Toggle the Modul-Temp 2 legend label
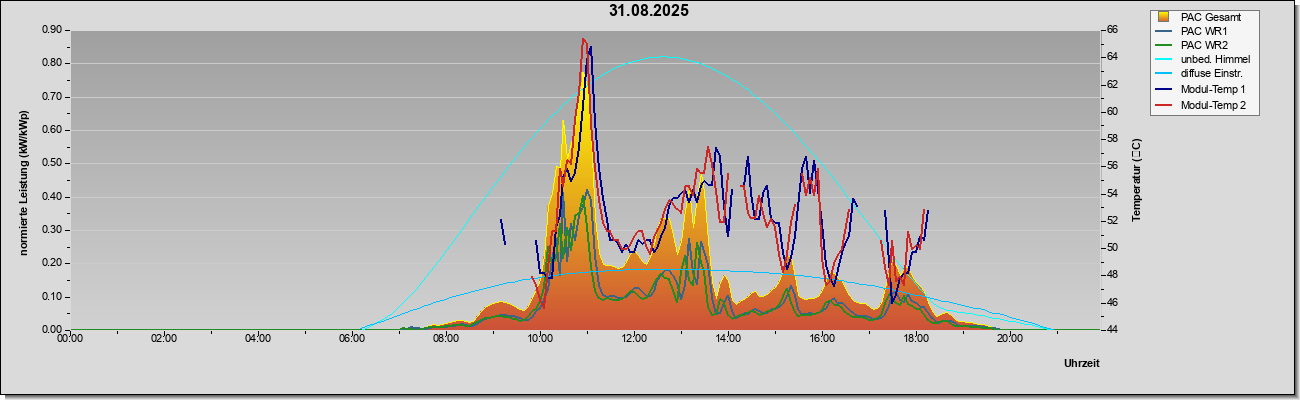This screenshot has width=1300, height=400. tap(1213, 105)
